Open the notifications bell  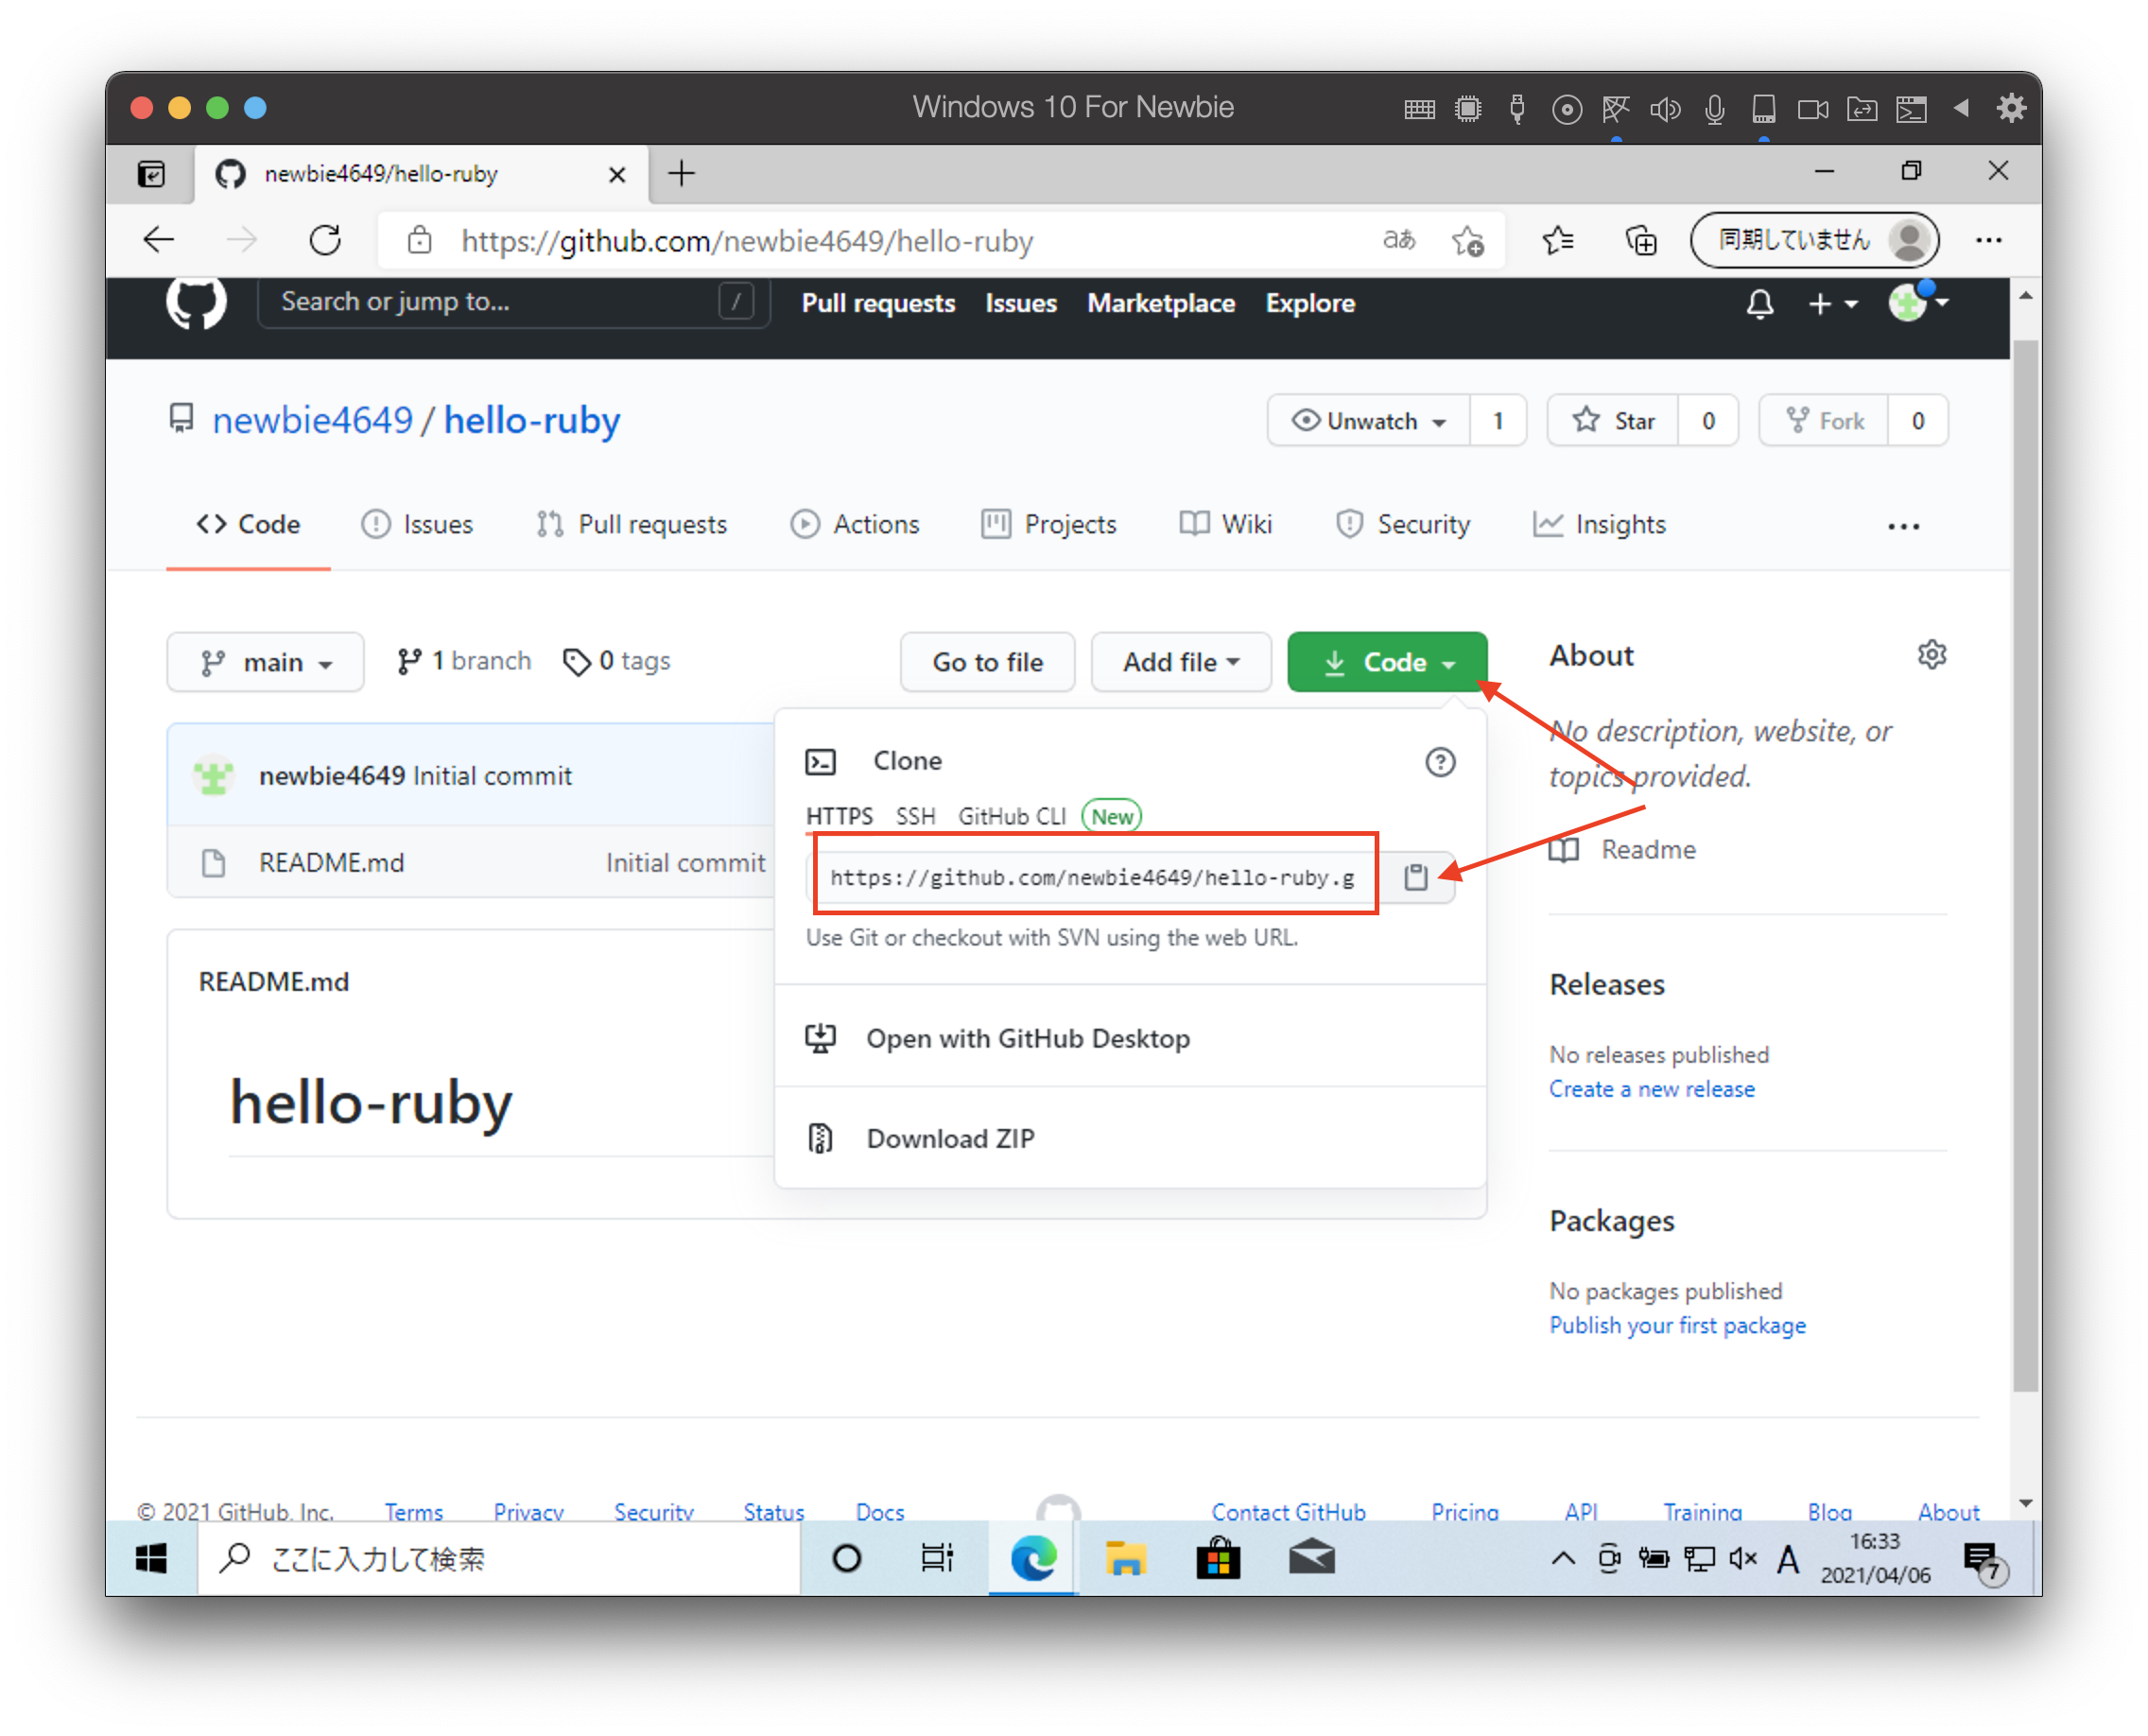[x=1760, y=303]
